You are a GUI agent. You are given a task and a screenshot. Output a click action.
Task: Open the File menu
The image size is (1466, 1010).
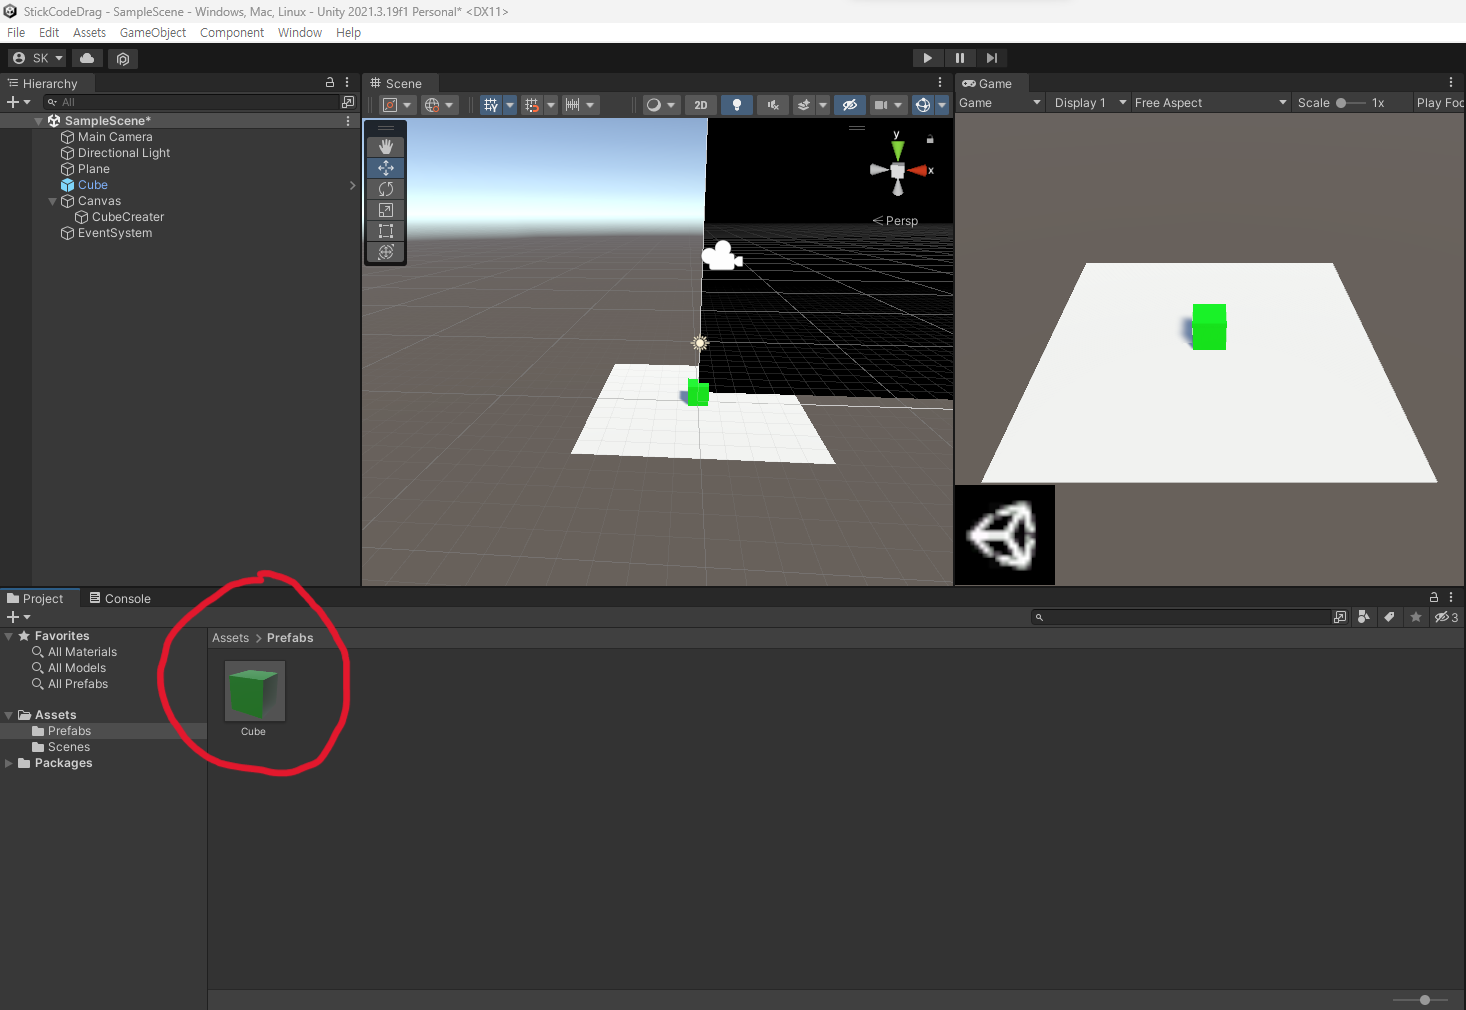pos(16,32)
